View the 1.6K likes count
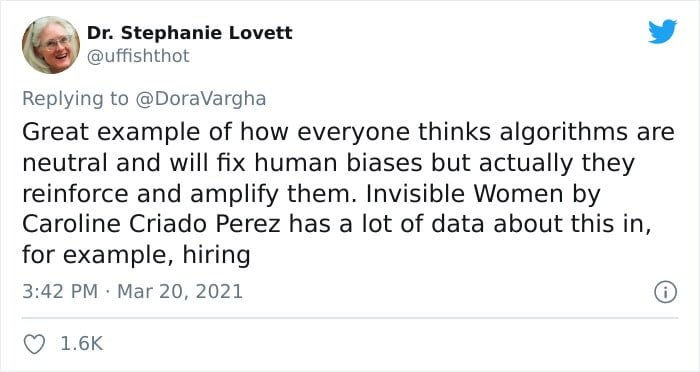Image resolution: width=700 pixels, height=372 pixels. point(81,344)
